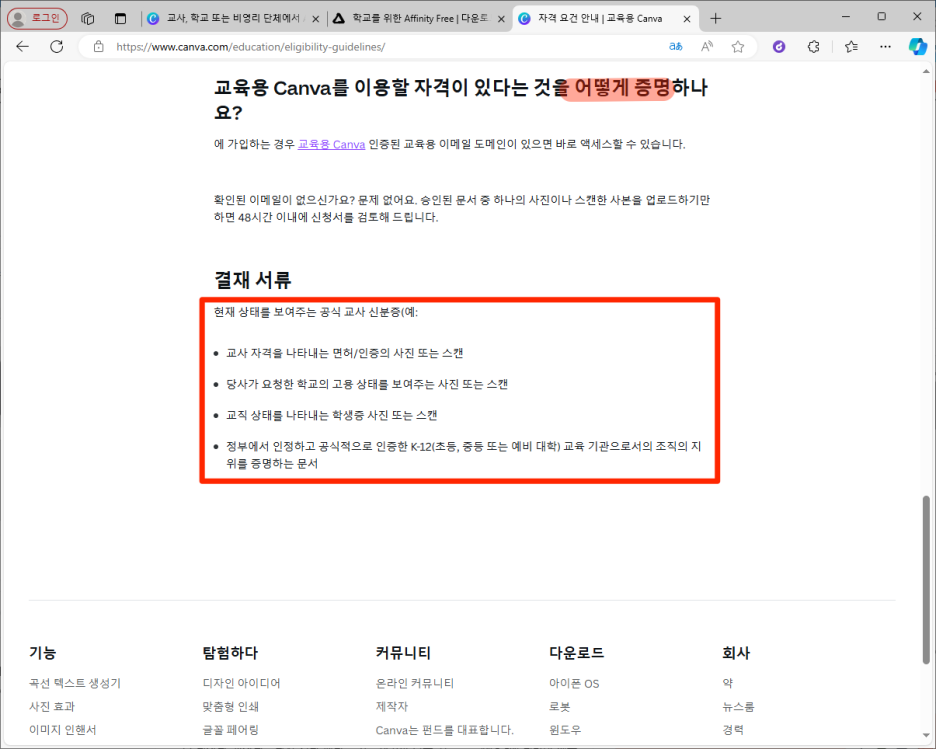The image size is (936, 749).
Task: Open the 아이폰 OS download link
Action: [574, 683]
